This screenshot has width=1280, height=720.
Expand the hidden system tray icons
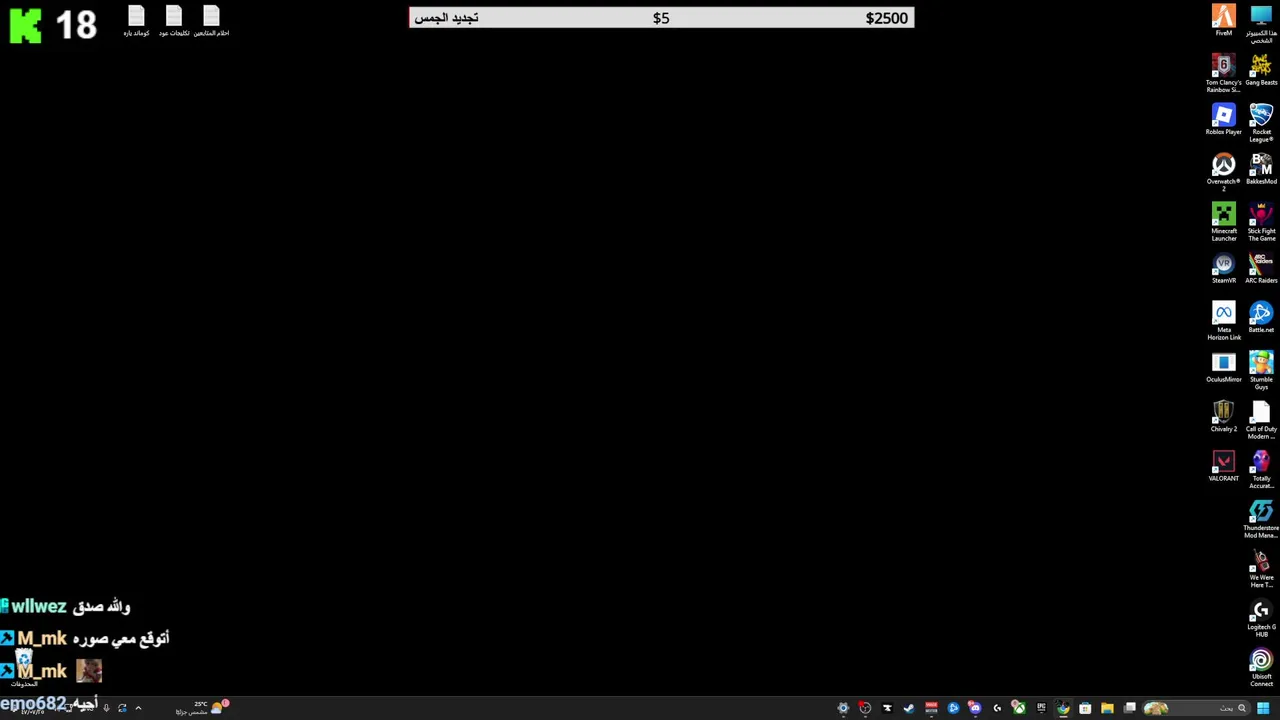pos(138,708)
